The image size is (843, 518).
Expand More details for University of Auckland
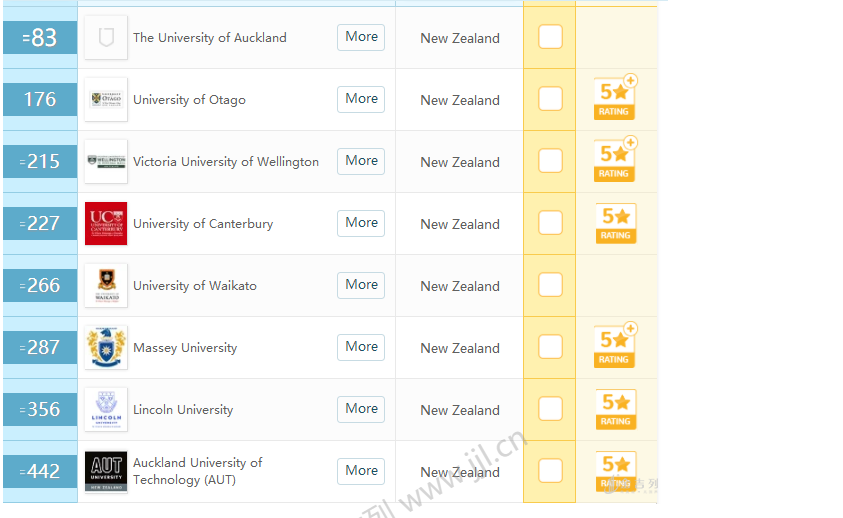tap(361, 37)
